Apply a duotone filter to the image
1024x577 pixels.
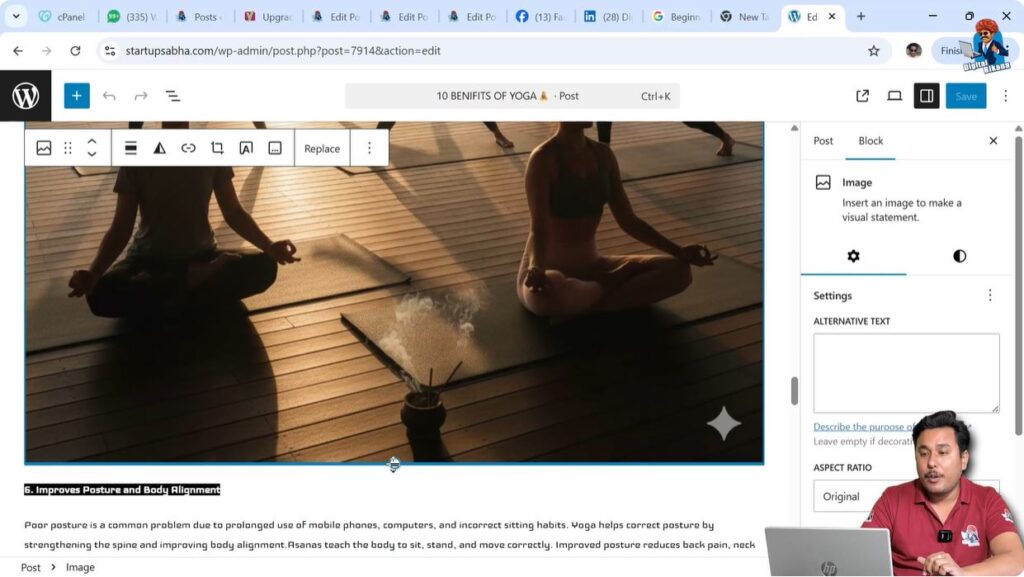[159, 148]
